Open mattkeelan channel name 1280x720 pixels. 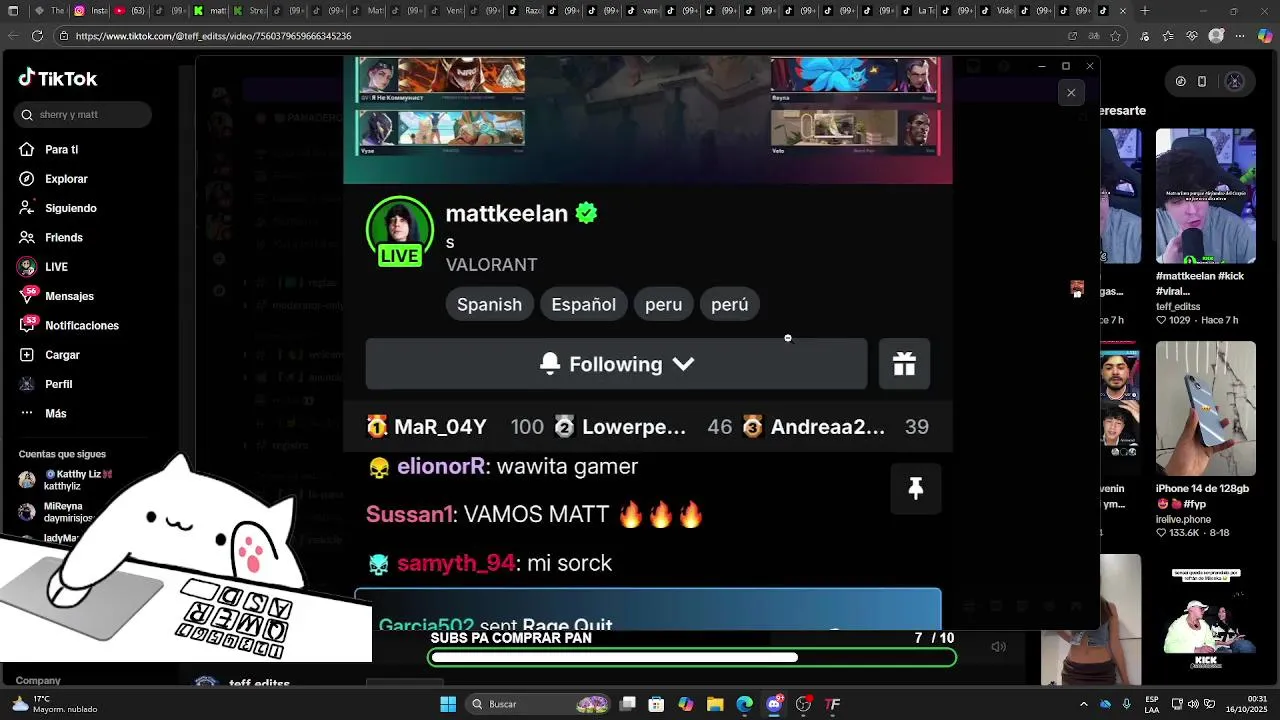[507, 213]
